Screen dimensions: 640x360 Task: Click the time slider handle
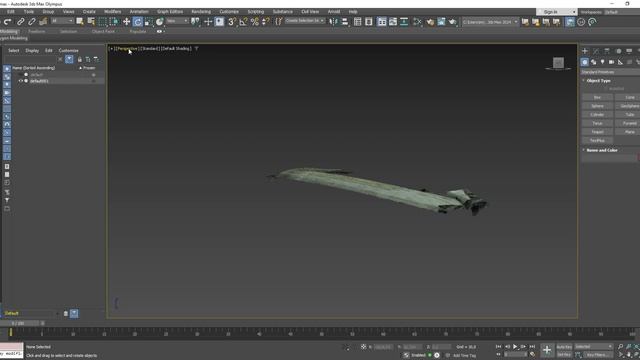click(18, 323)
